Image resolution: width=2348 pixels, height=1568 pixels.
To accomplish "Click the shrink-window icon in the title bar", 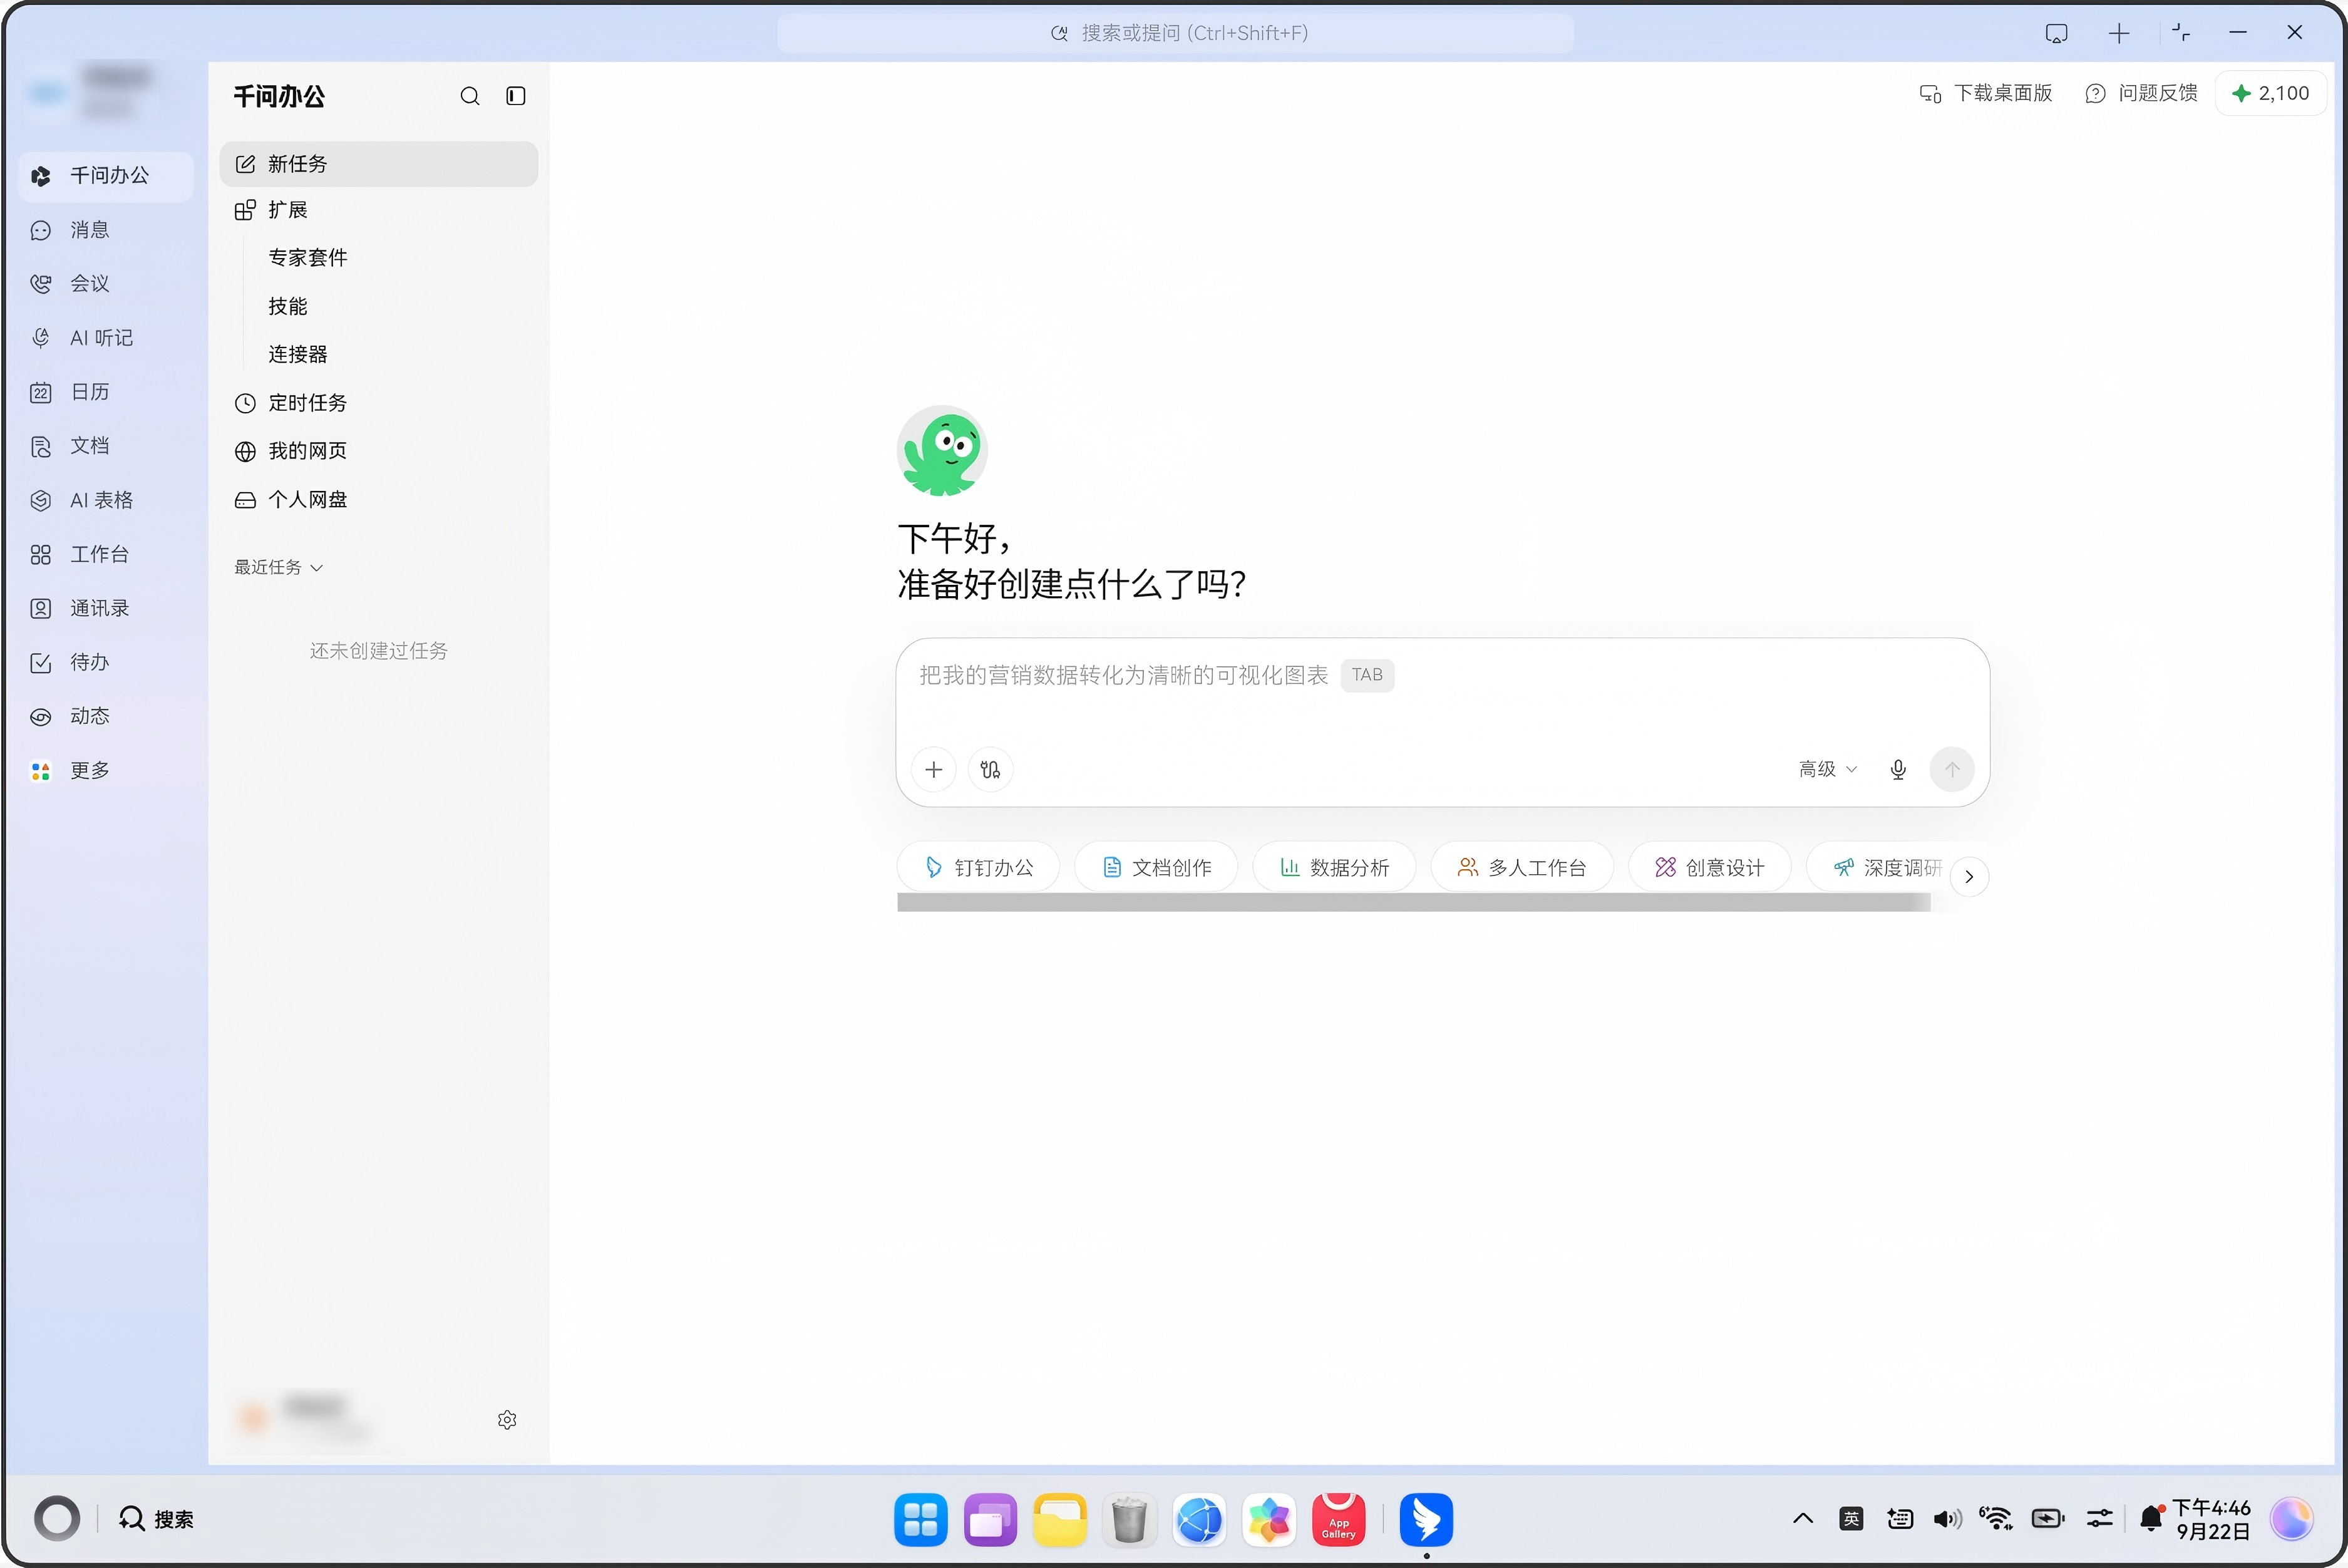I will click(x=2181, y=33).
